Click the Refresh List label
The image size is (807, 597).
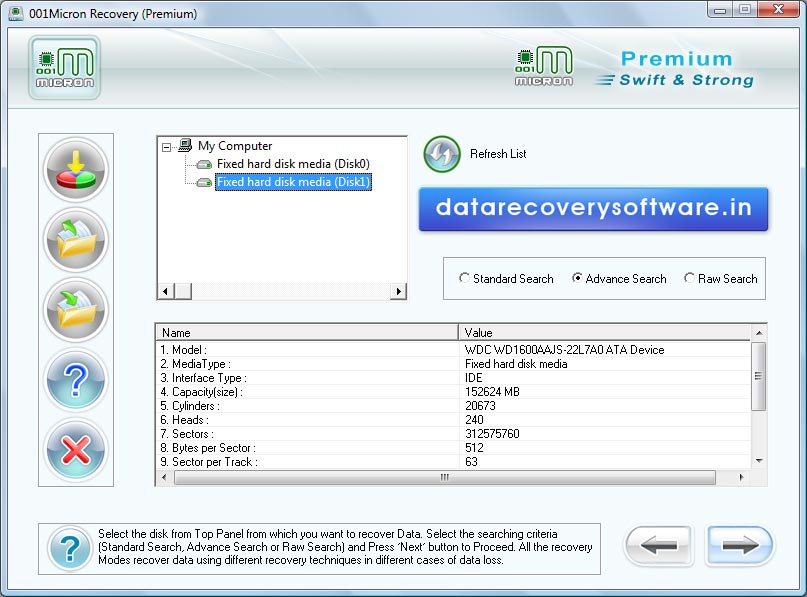498,154
